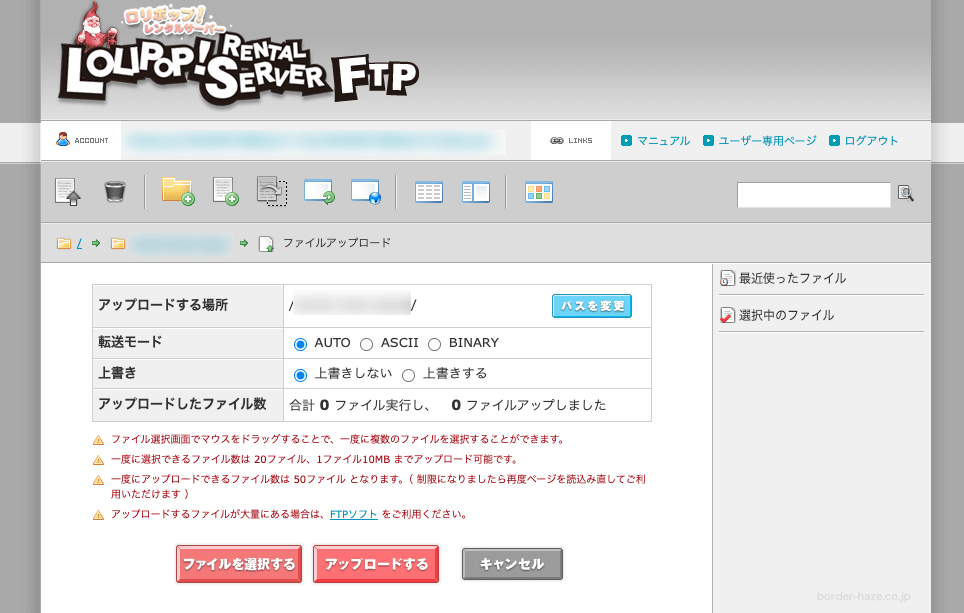
Task: Click the reload window icon in the toolbar
Action: [319, 191]
